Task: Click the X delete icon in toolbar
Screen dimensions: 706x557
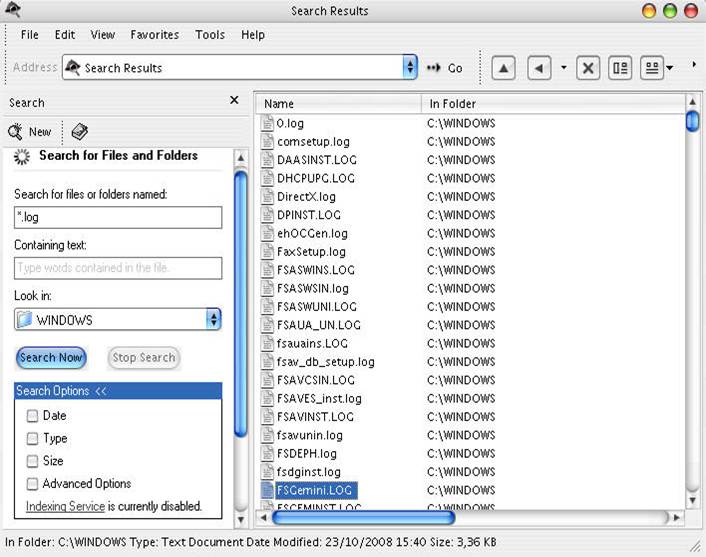Action: click(589, 68)
